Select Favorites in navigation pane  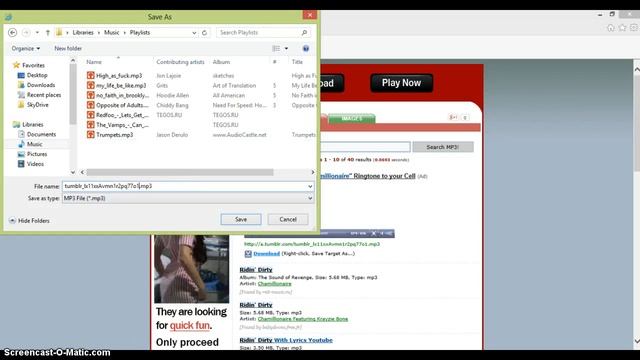(33, 65)
